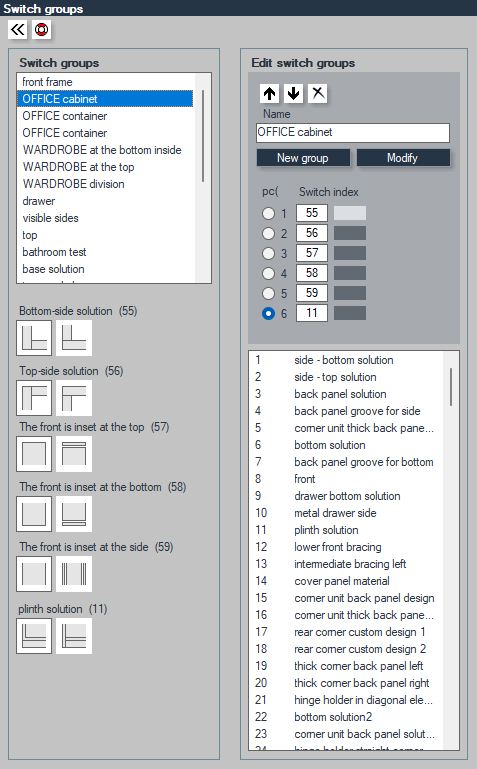Image resolution: width=477 pixels, height=769 pixels.
Task: Move group up with up arrow
Action: point(270,93)
